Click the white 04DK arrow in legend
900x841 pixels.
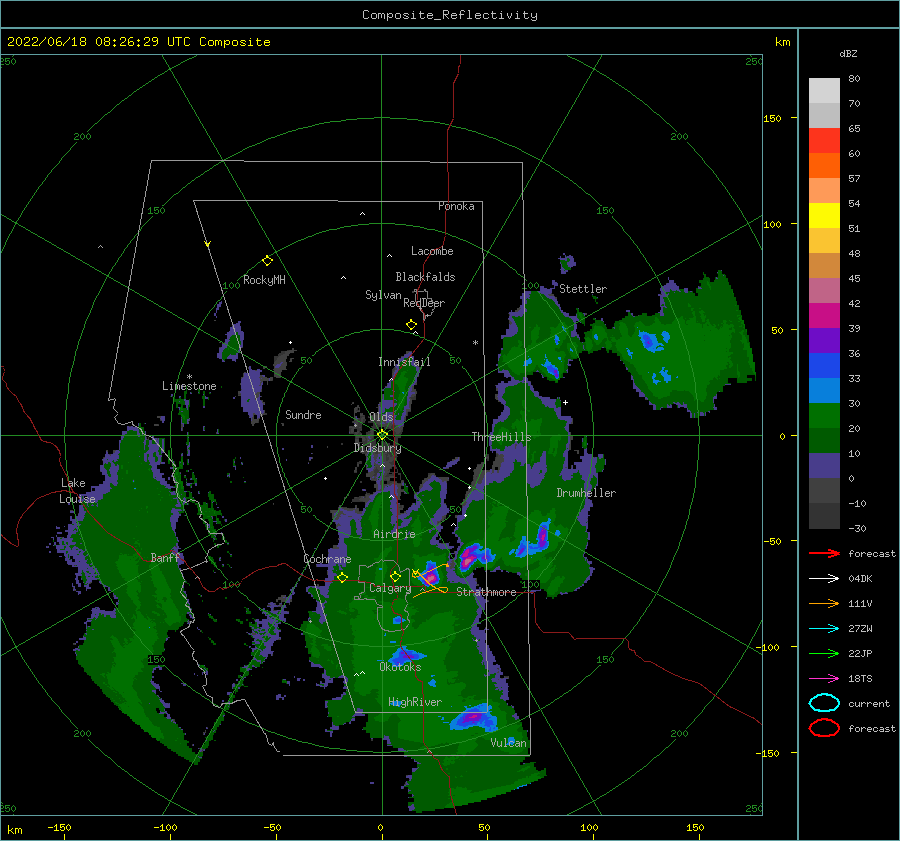(x=825, y=579)
